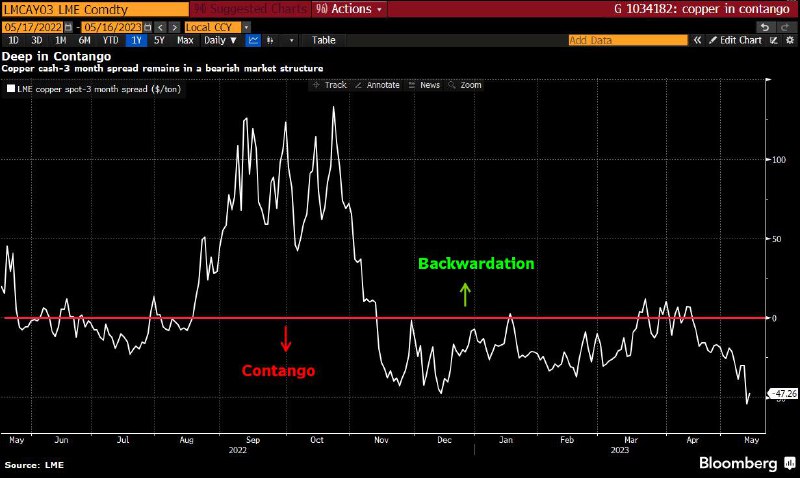Select the YTD range tab
The height and width of the screenshot is (478, 800).
pyautogui.click(x=110, y=40)
